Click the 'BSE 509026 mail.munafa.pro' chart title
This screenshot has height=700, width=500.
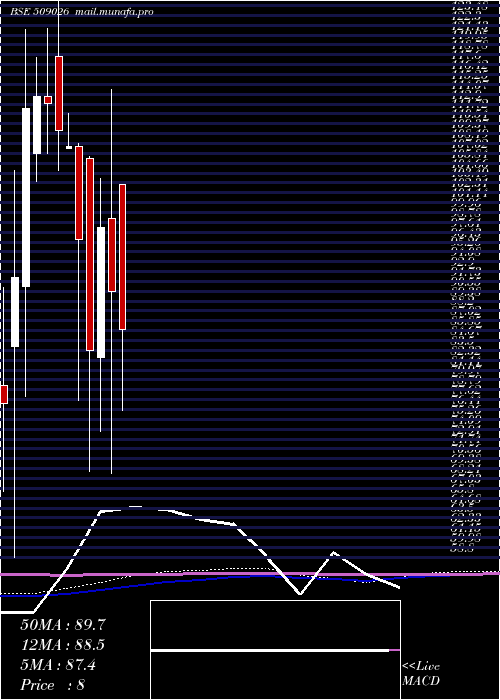point(82,12)
